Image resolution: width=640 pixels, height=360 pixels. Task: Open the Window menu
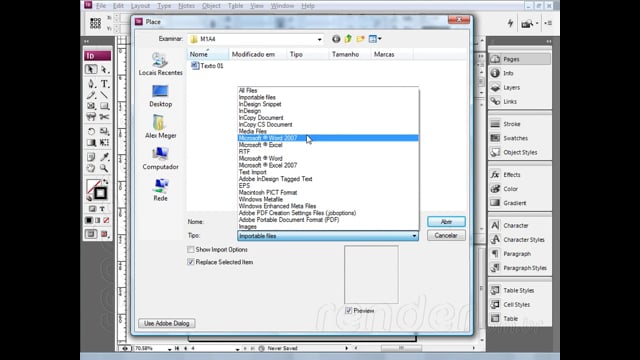pos(282,6)
